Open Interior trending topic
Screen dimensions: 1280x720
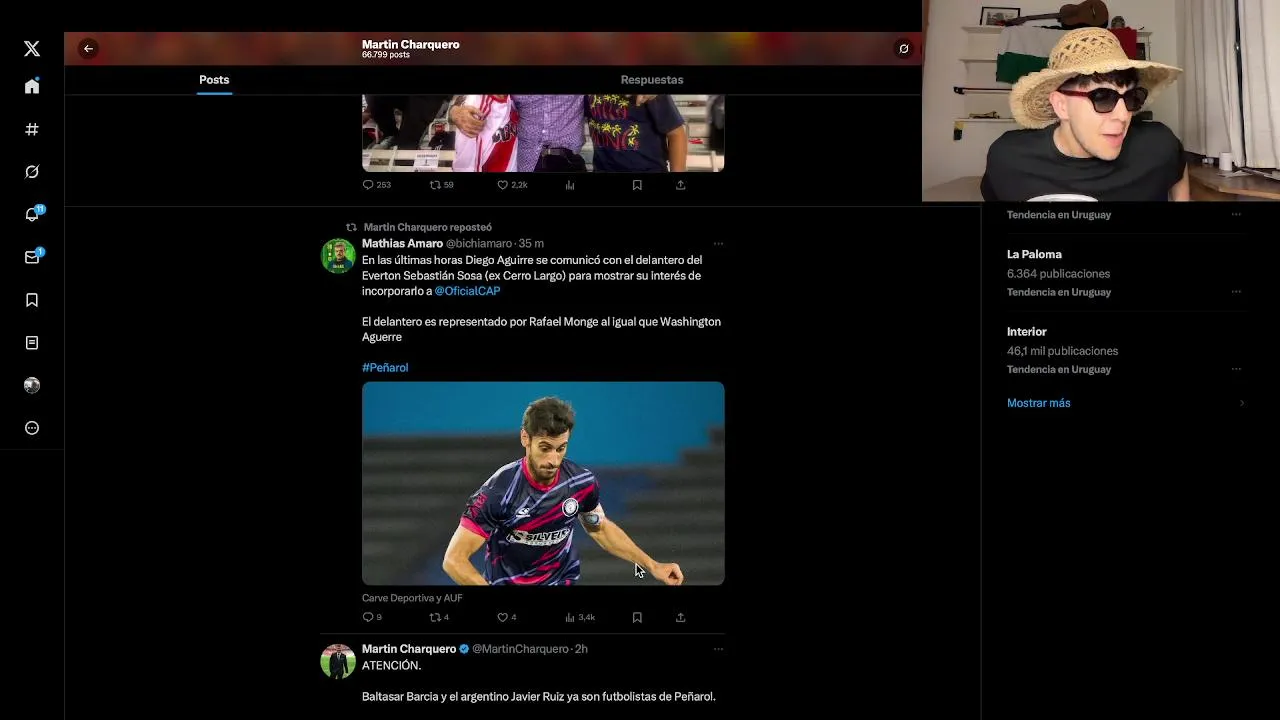(x=1026, y=331)
